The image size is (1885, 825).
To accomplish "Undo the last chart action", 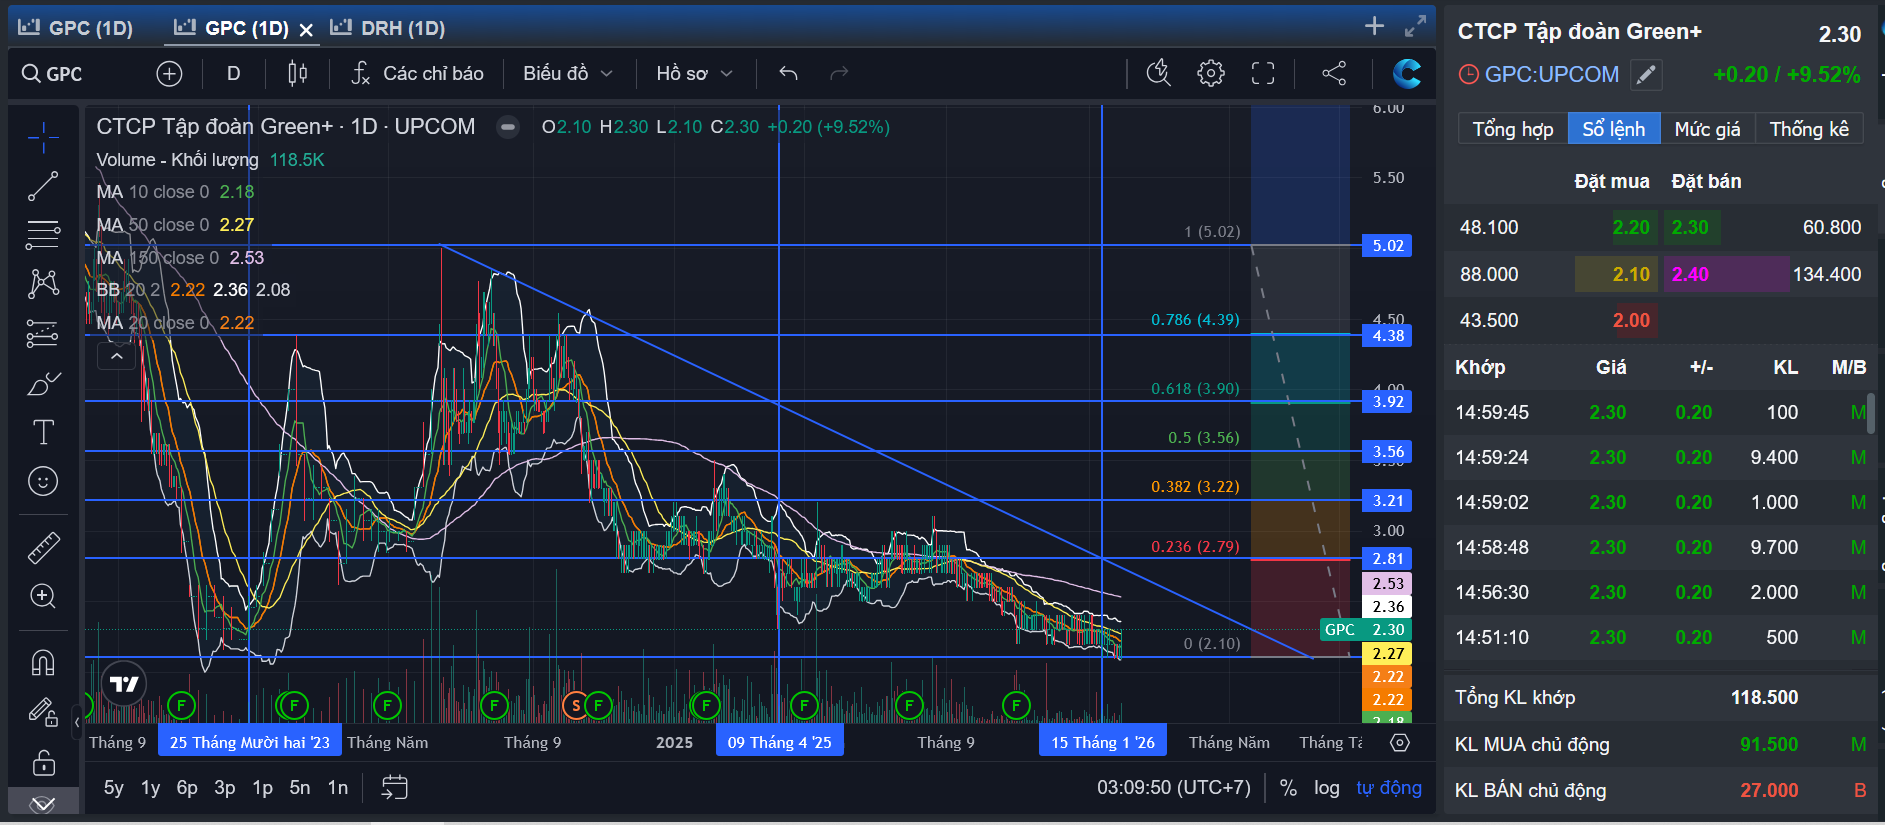I will pos(788,73).
